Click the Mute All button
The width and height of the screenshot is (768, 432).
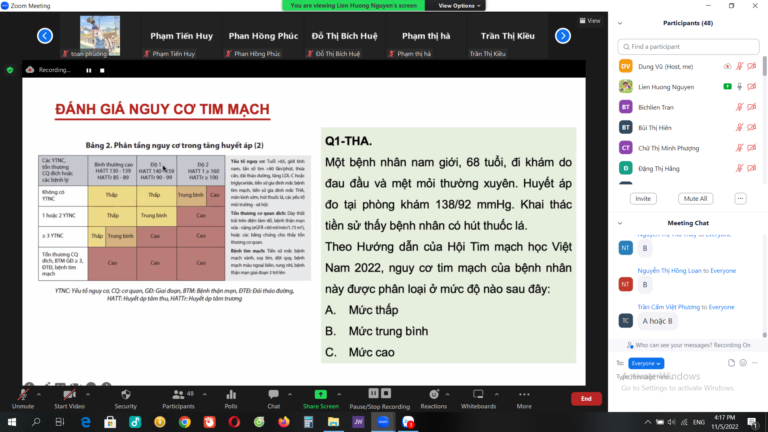tap(694, 199)
